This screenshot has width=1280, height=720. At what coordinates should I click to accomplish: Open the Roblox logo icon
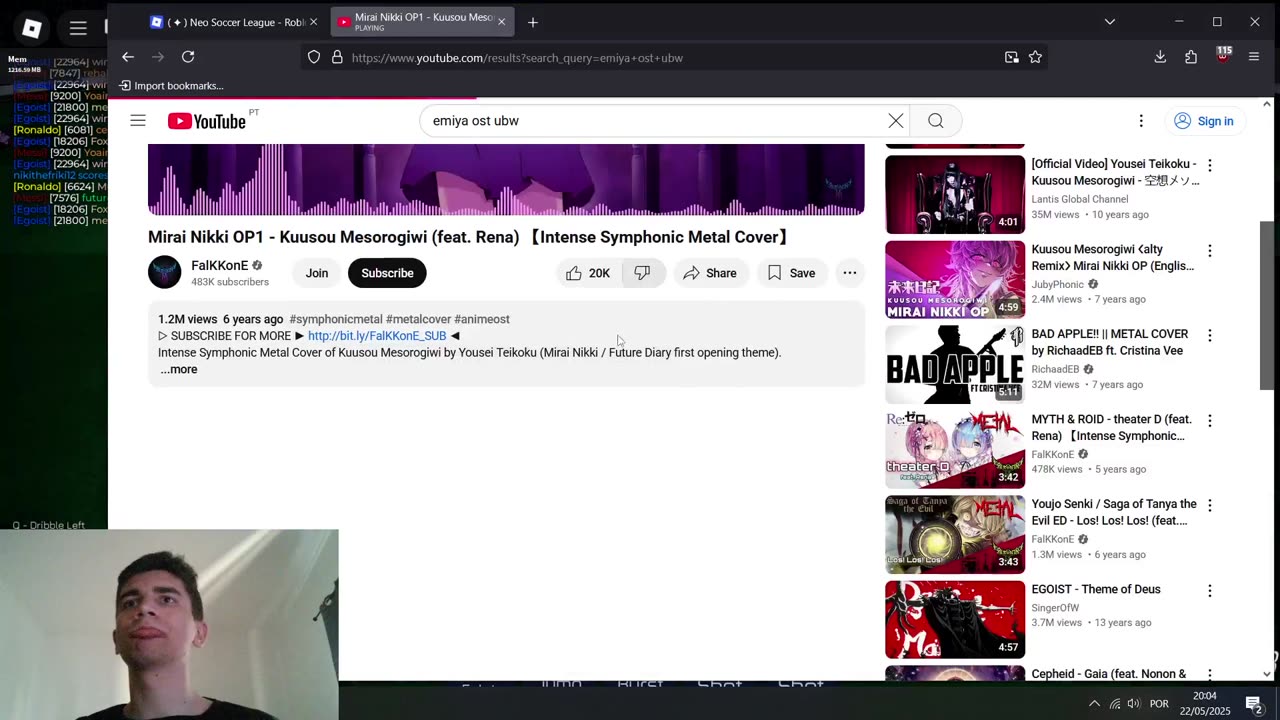(x=32, y=28)
